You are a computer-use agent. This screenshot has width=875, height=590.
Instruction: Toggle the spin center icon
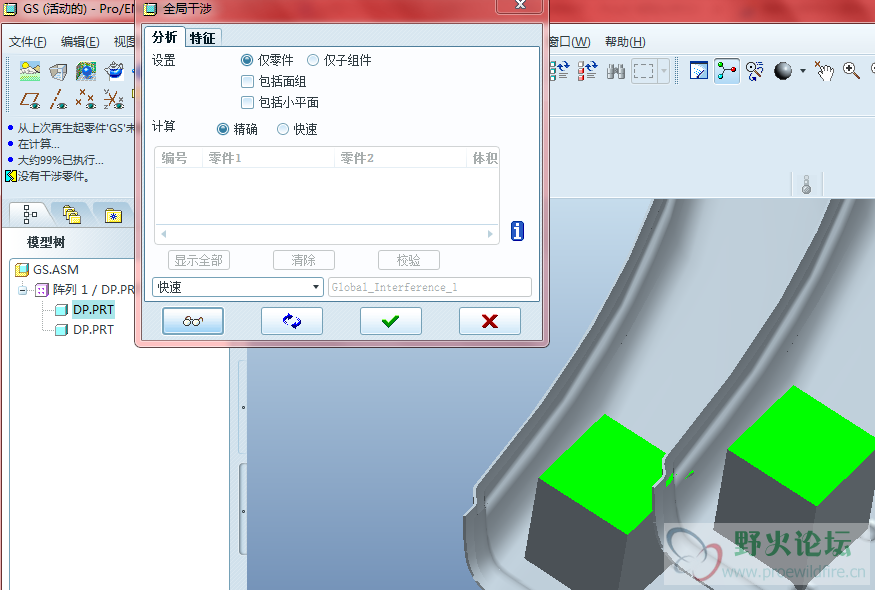coord(727,71)
